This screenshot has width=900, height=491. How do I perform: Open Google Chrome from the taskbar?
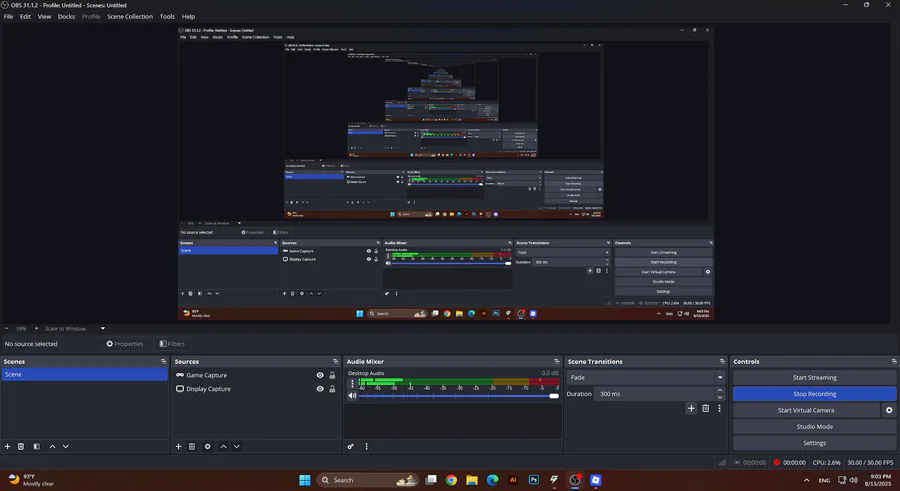point(451,480)
